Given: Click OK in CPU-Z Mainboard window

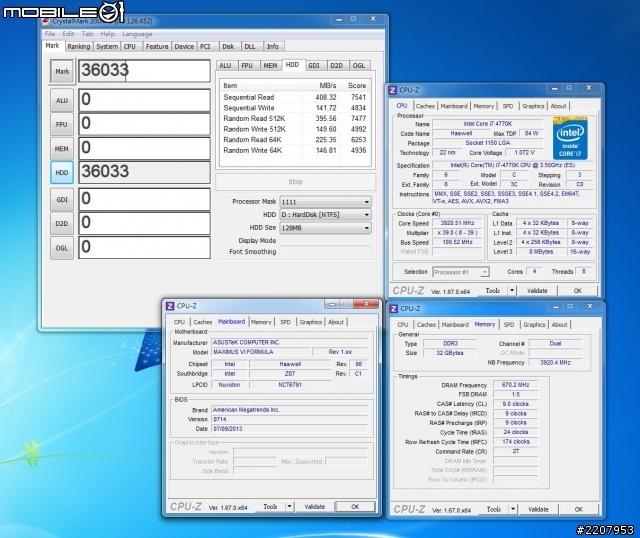Looking at the screenshot, I should point(355,507).
